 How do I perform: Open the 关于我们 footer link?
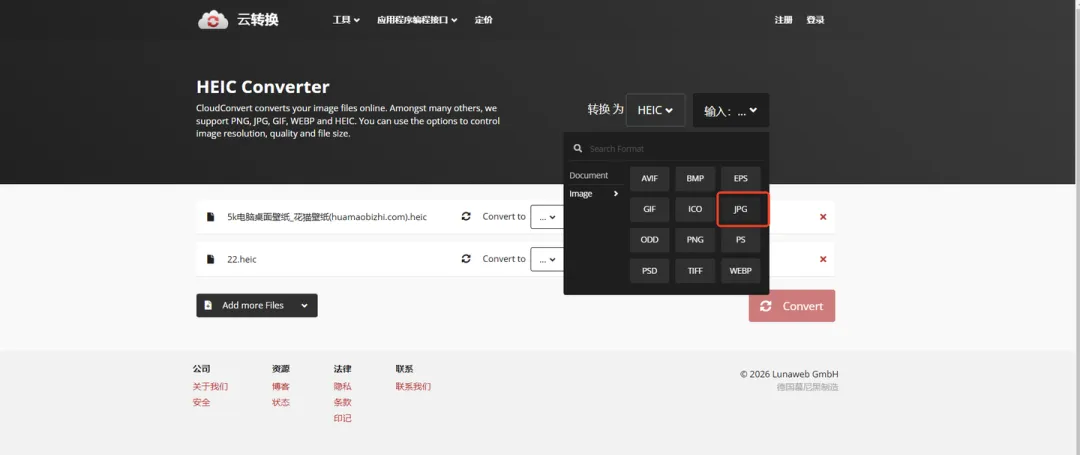tap(210, 386)
